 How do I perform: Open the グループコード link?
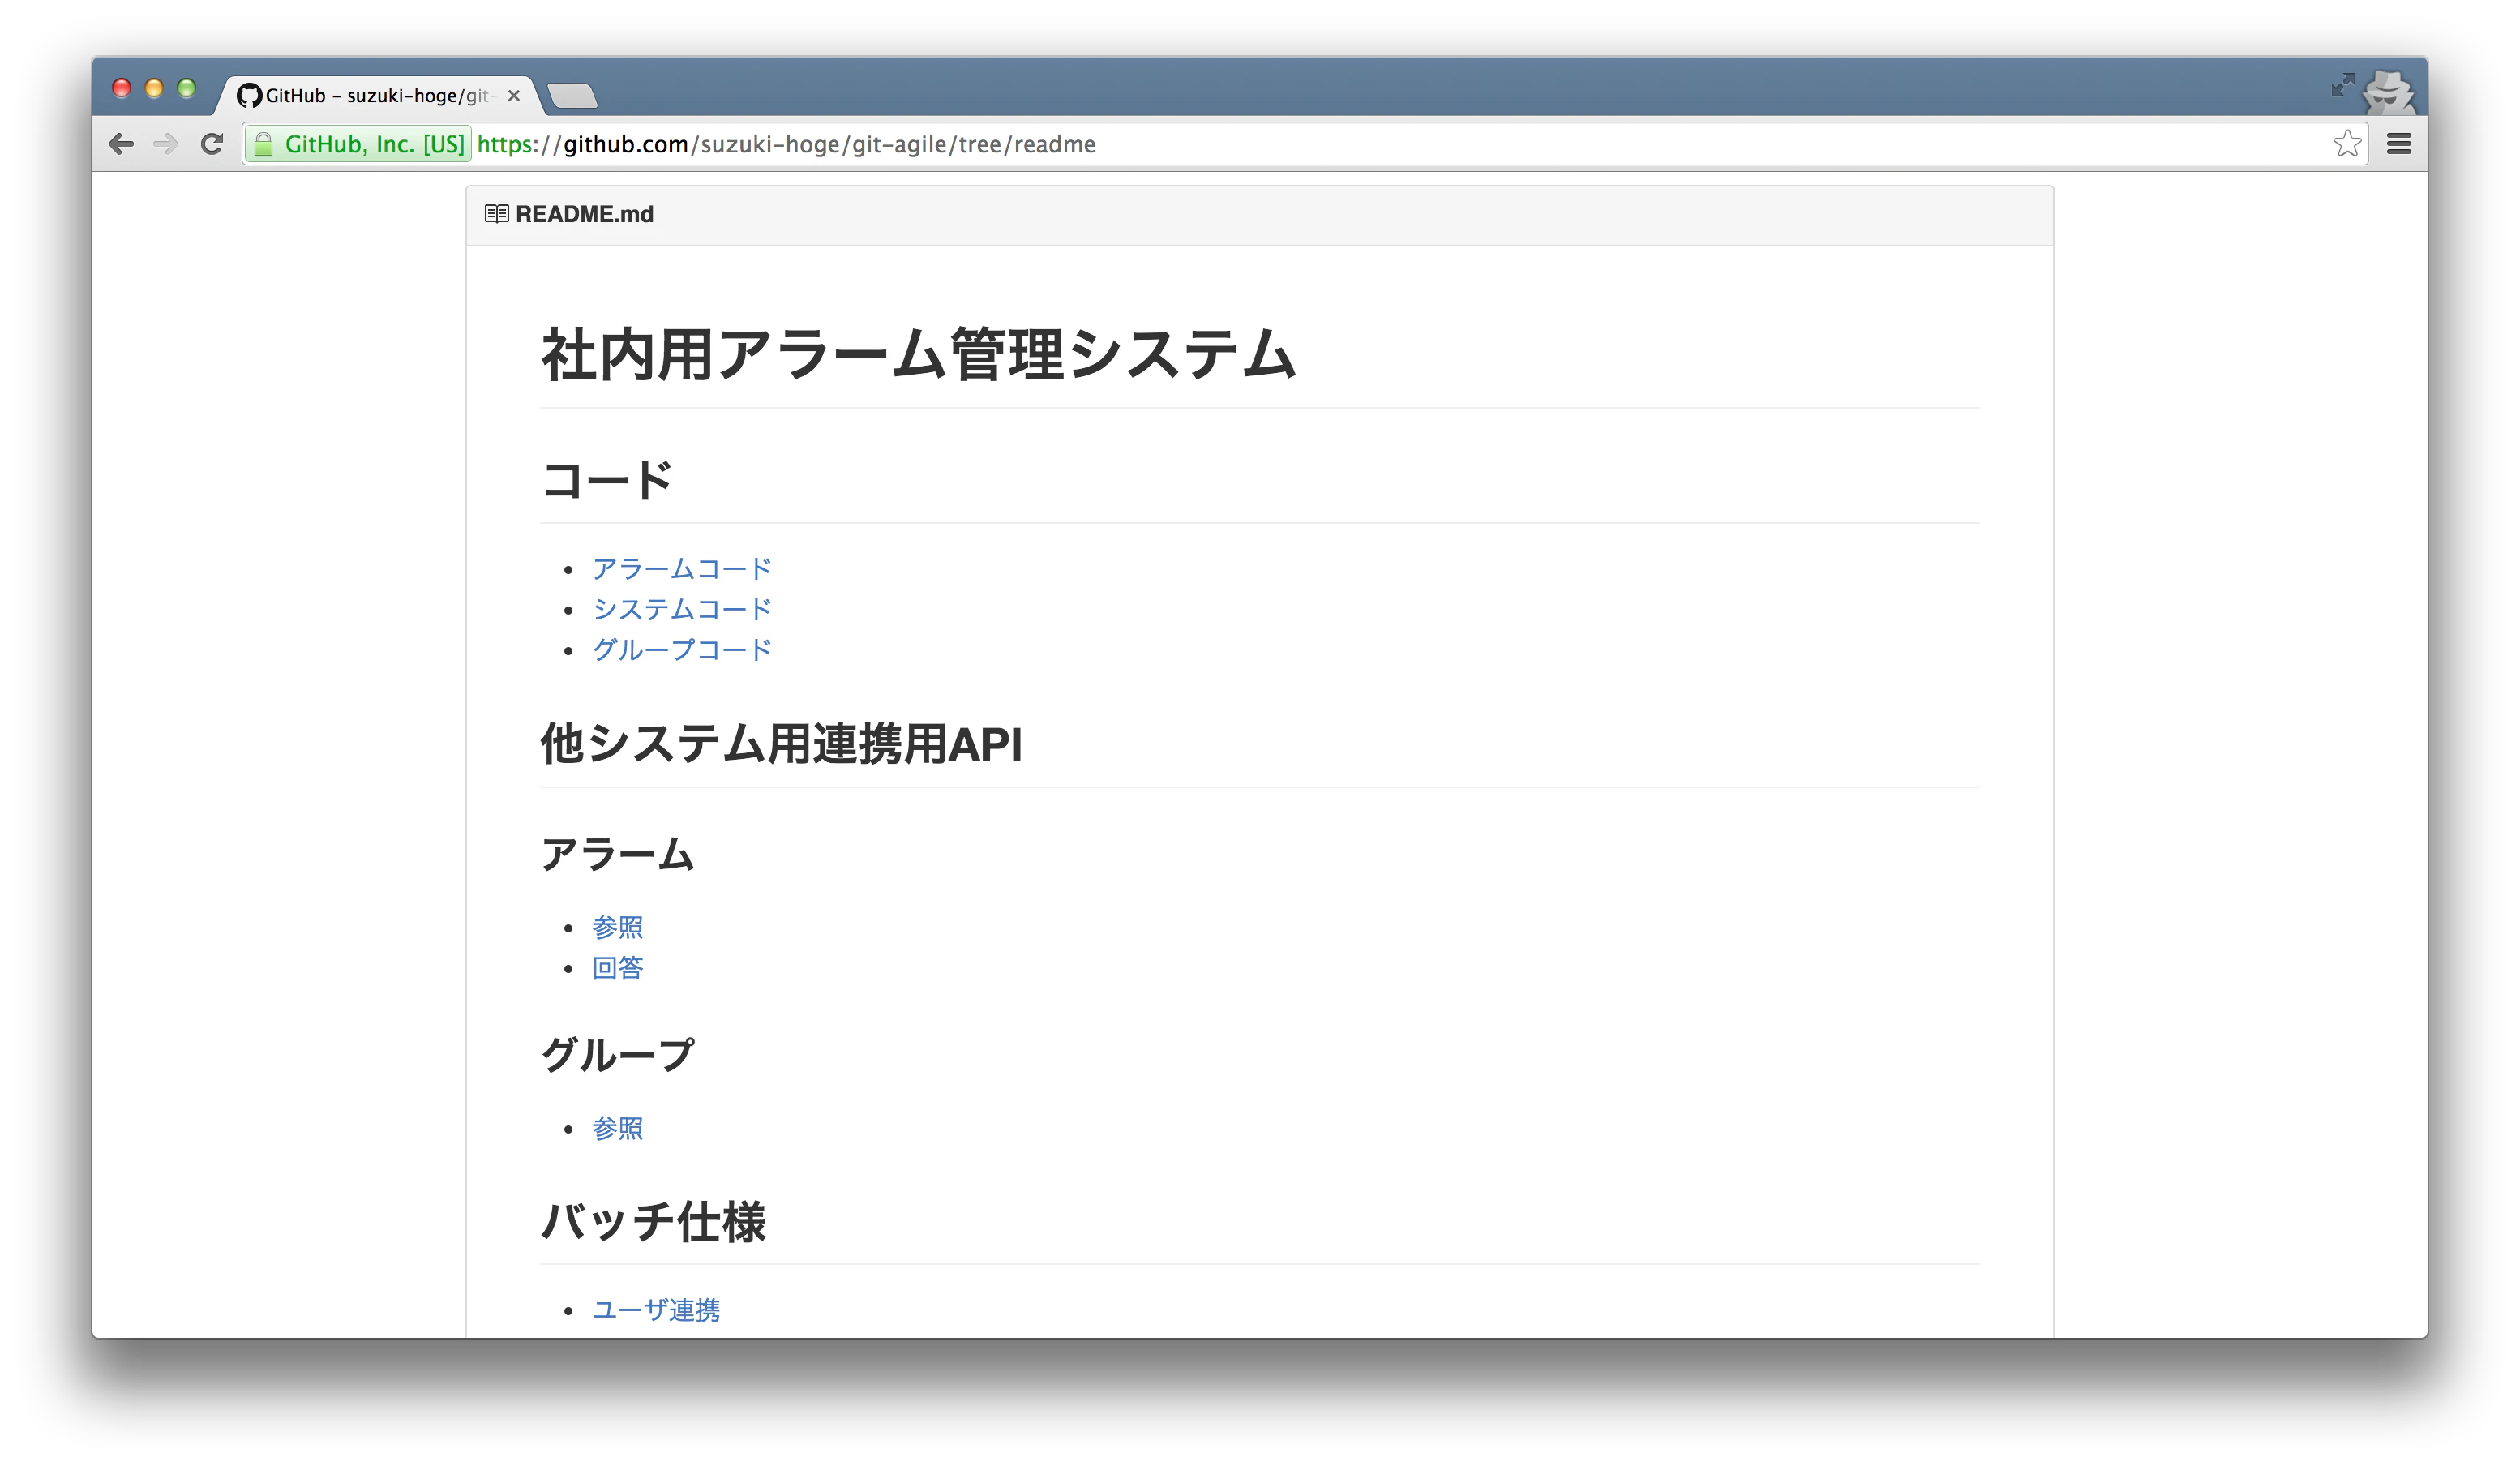pyautogui.click(x=682, y=650)
